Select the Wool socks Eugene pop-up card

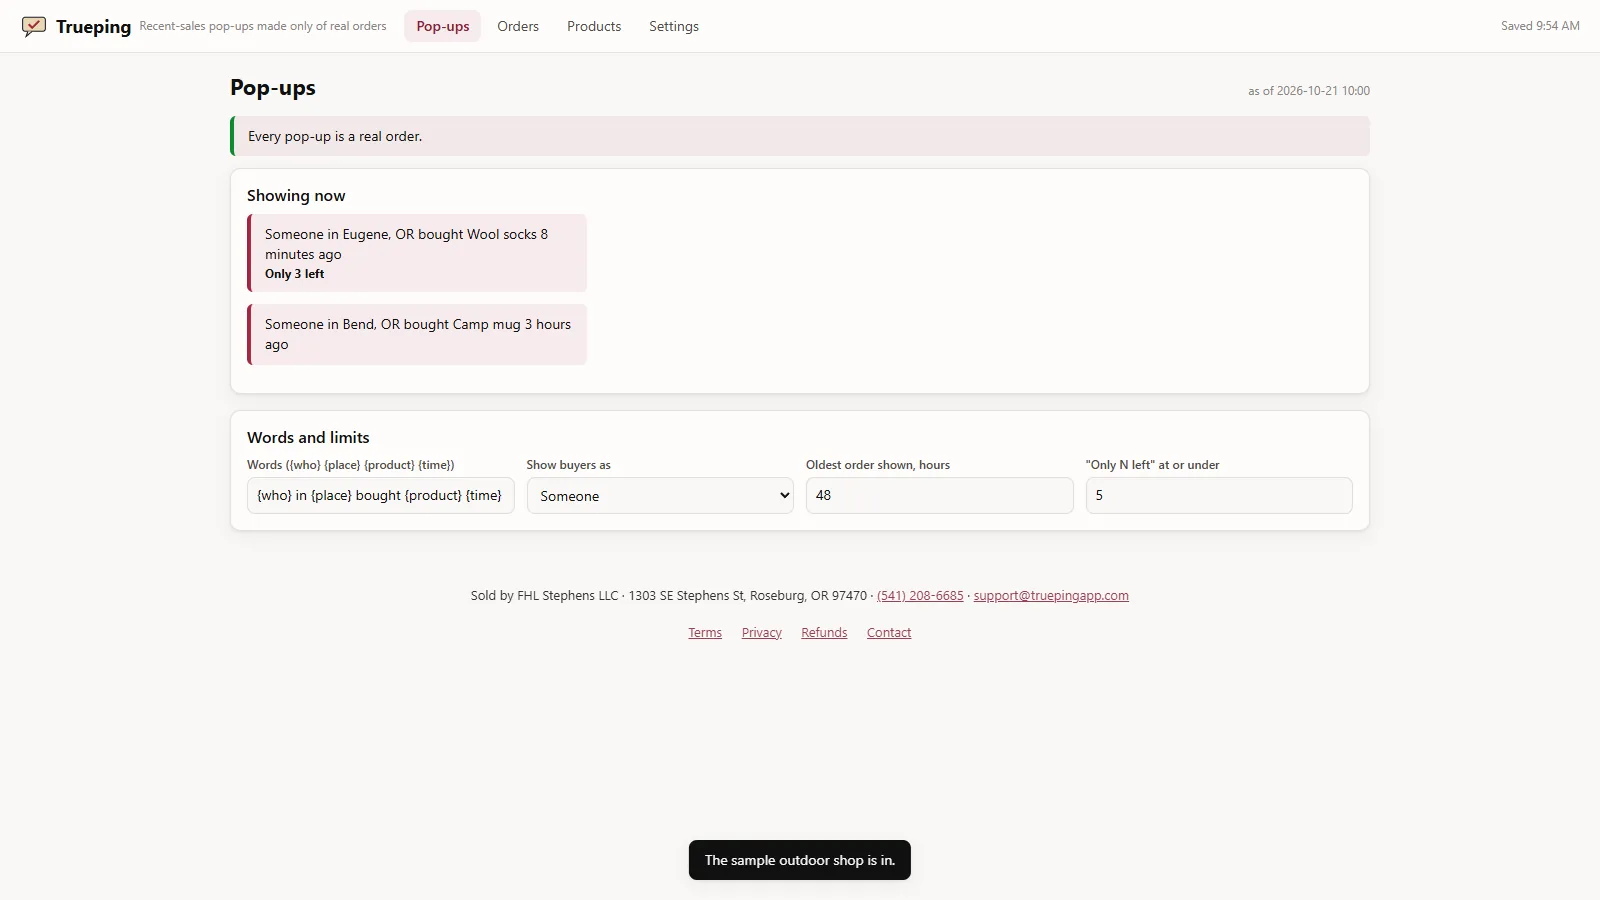click(417, 253)
